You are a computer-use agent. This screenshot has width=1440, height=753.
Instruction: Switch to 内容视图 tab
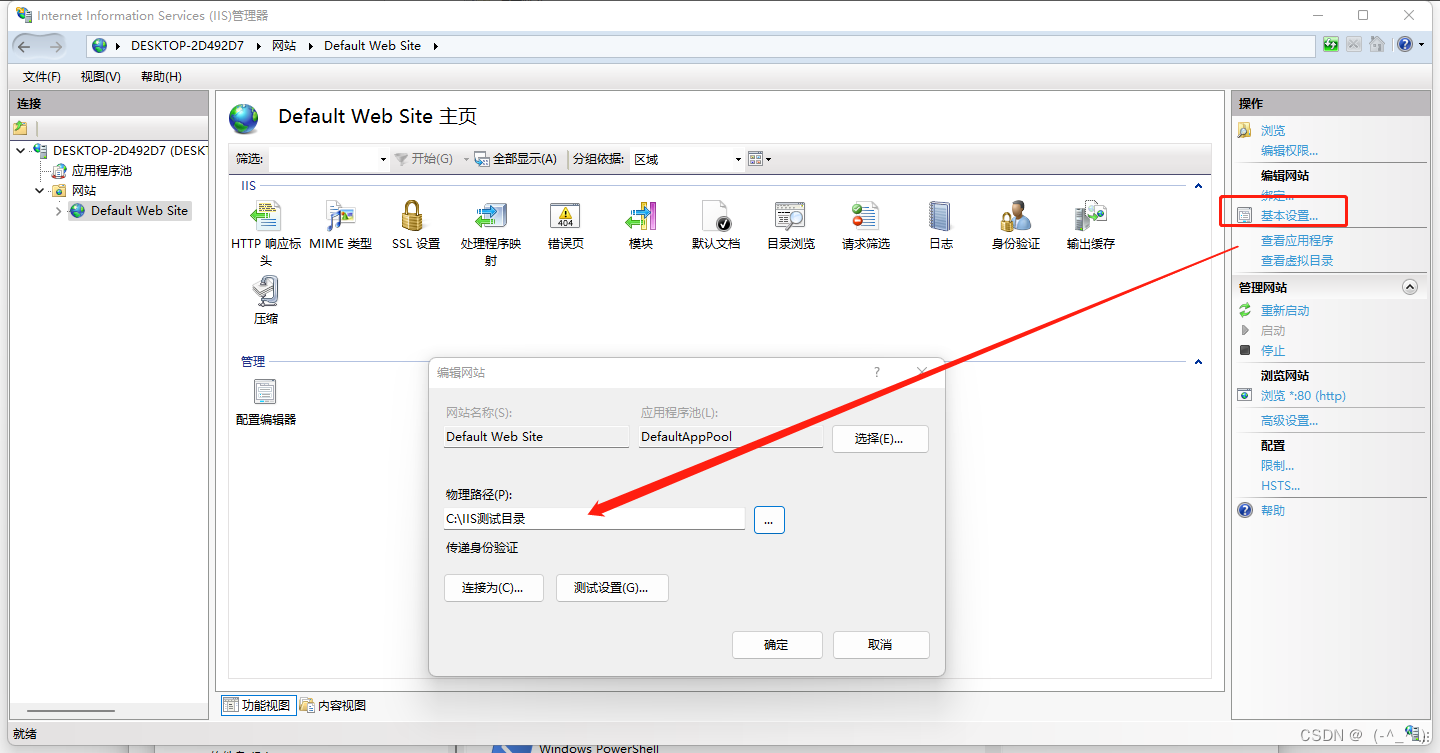333,705
